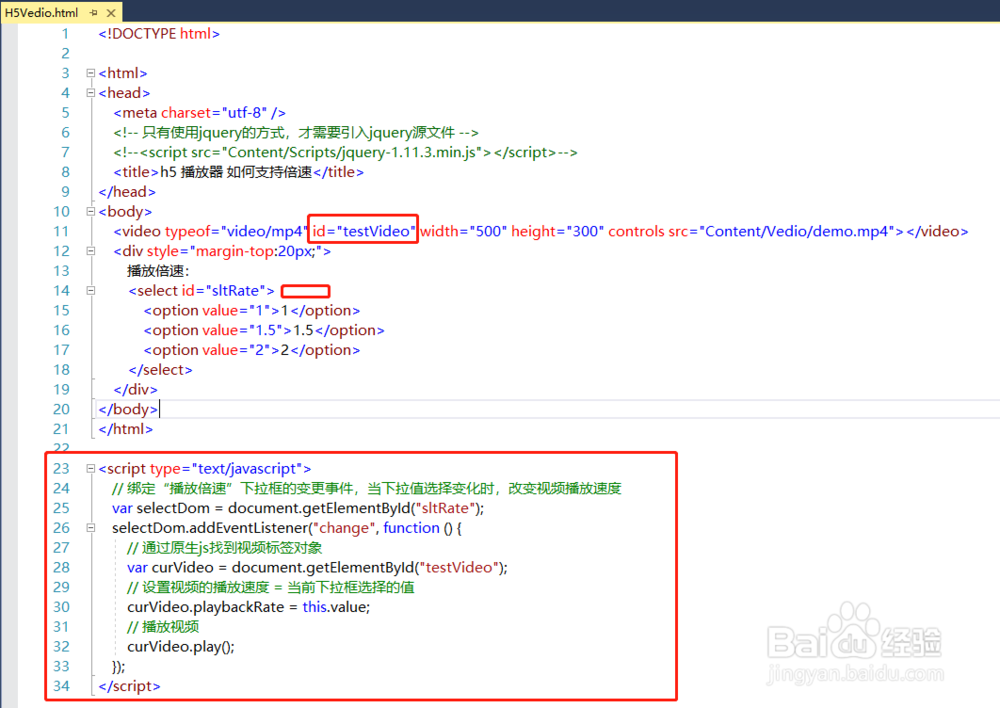Click the closing head tag
The image size is (1000, 708).
point(127,192)
